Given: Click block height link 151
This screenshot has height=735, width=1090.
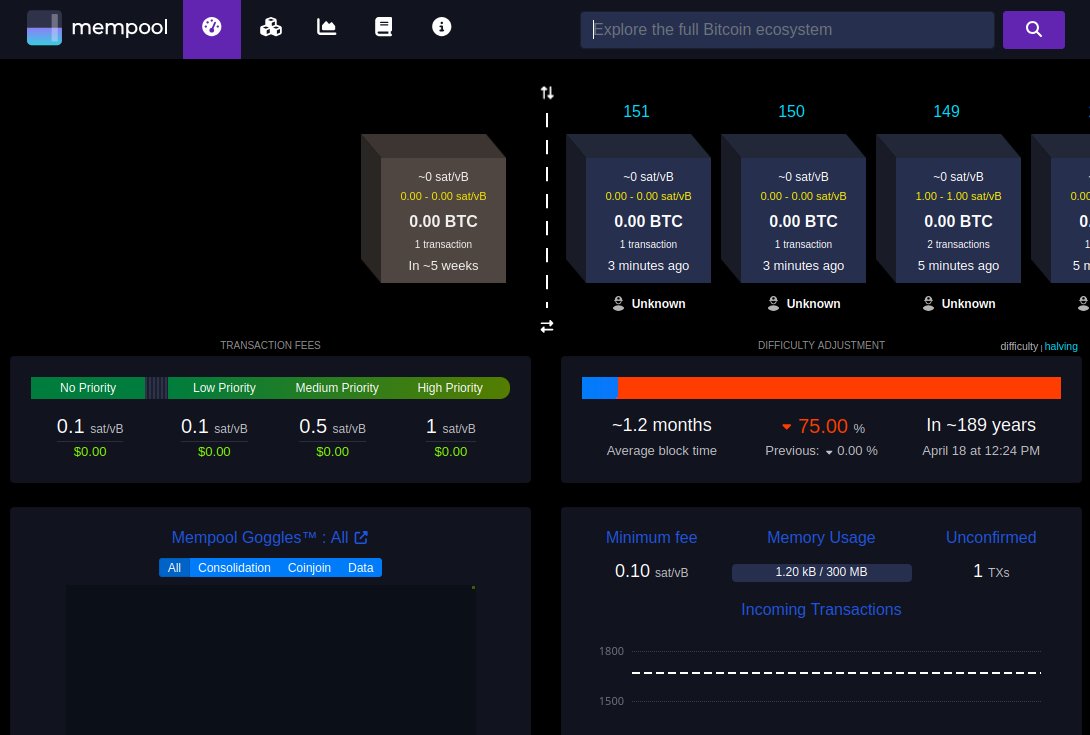Looking at the screenshot, I should (636, 111).
